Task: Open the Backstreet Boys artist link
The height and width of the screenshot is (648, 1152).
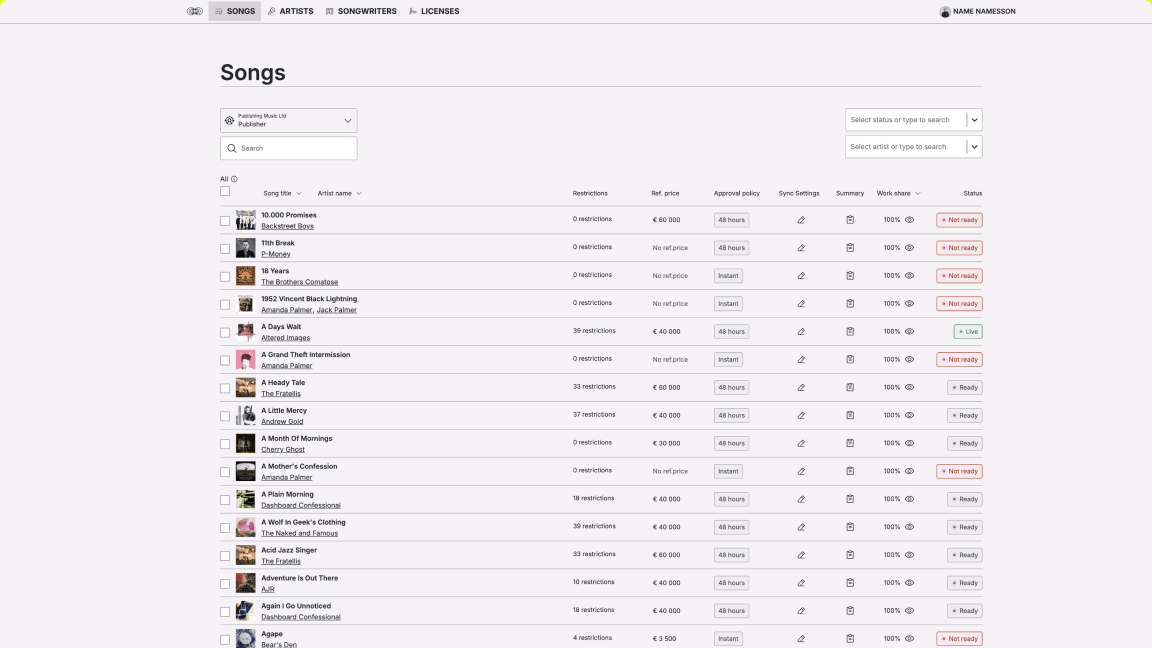Action: 287,226
